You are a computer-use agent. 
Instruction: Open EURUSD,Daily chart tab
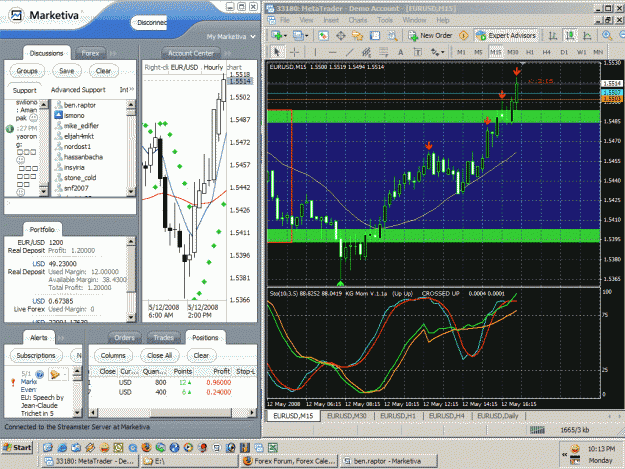(497, 416)
